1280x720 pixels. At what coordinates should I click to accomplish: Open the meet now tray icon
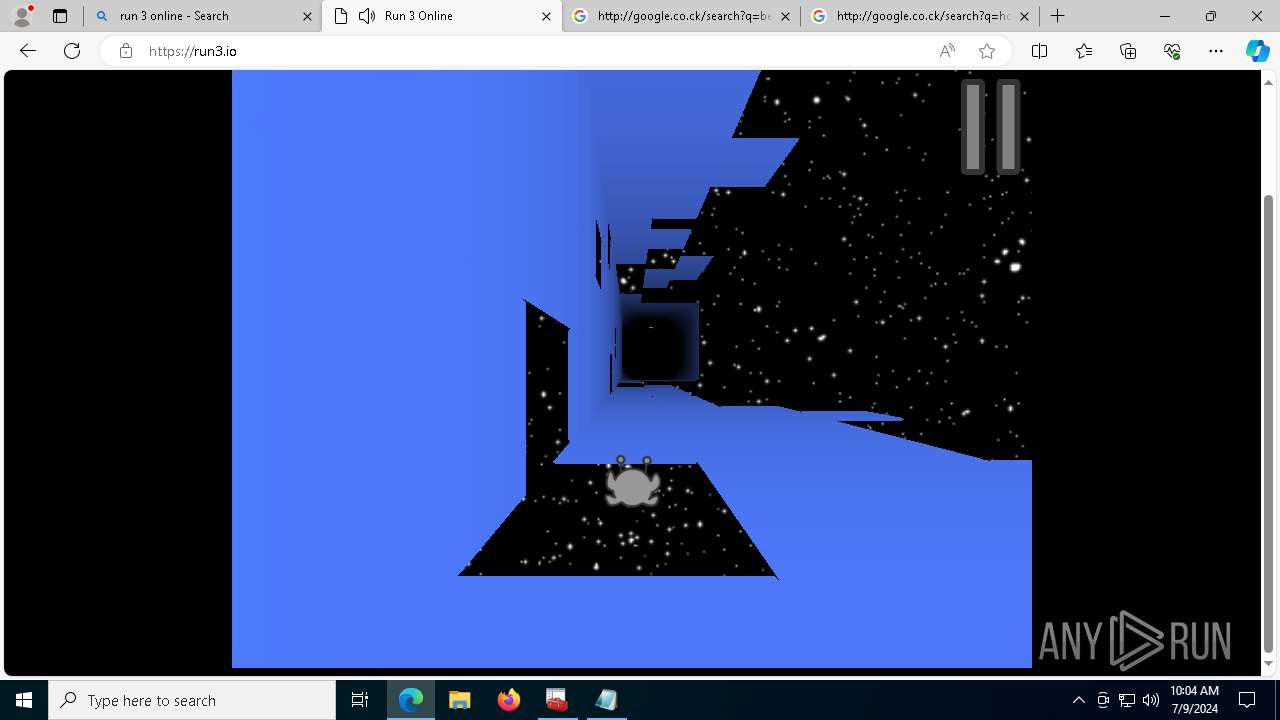1103,700
